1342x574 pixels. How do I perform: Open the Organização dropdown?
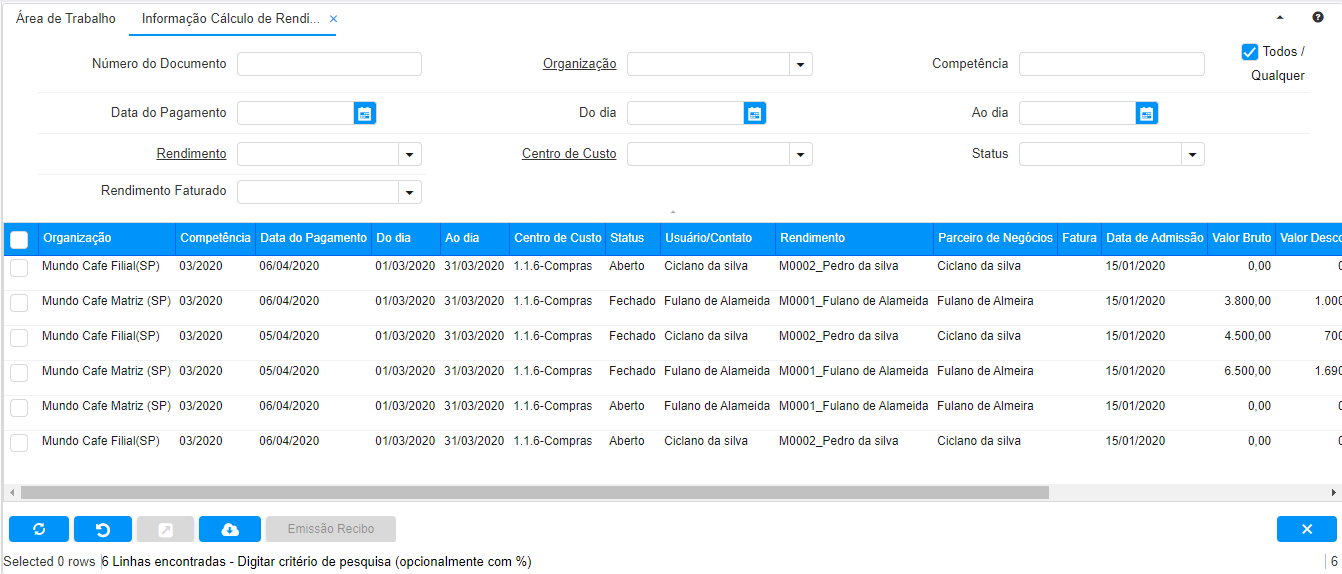[800, 64]
